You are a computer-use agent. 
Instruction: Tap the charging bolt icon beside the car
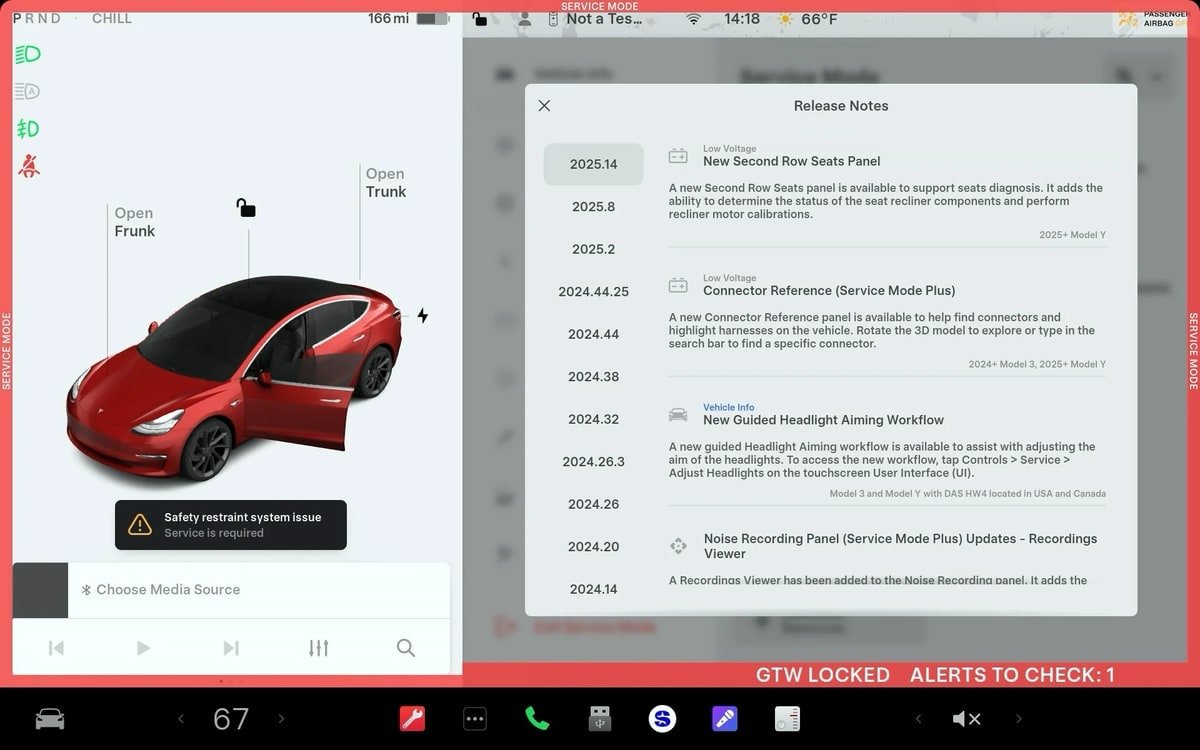[x=423, y=316]
